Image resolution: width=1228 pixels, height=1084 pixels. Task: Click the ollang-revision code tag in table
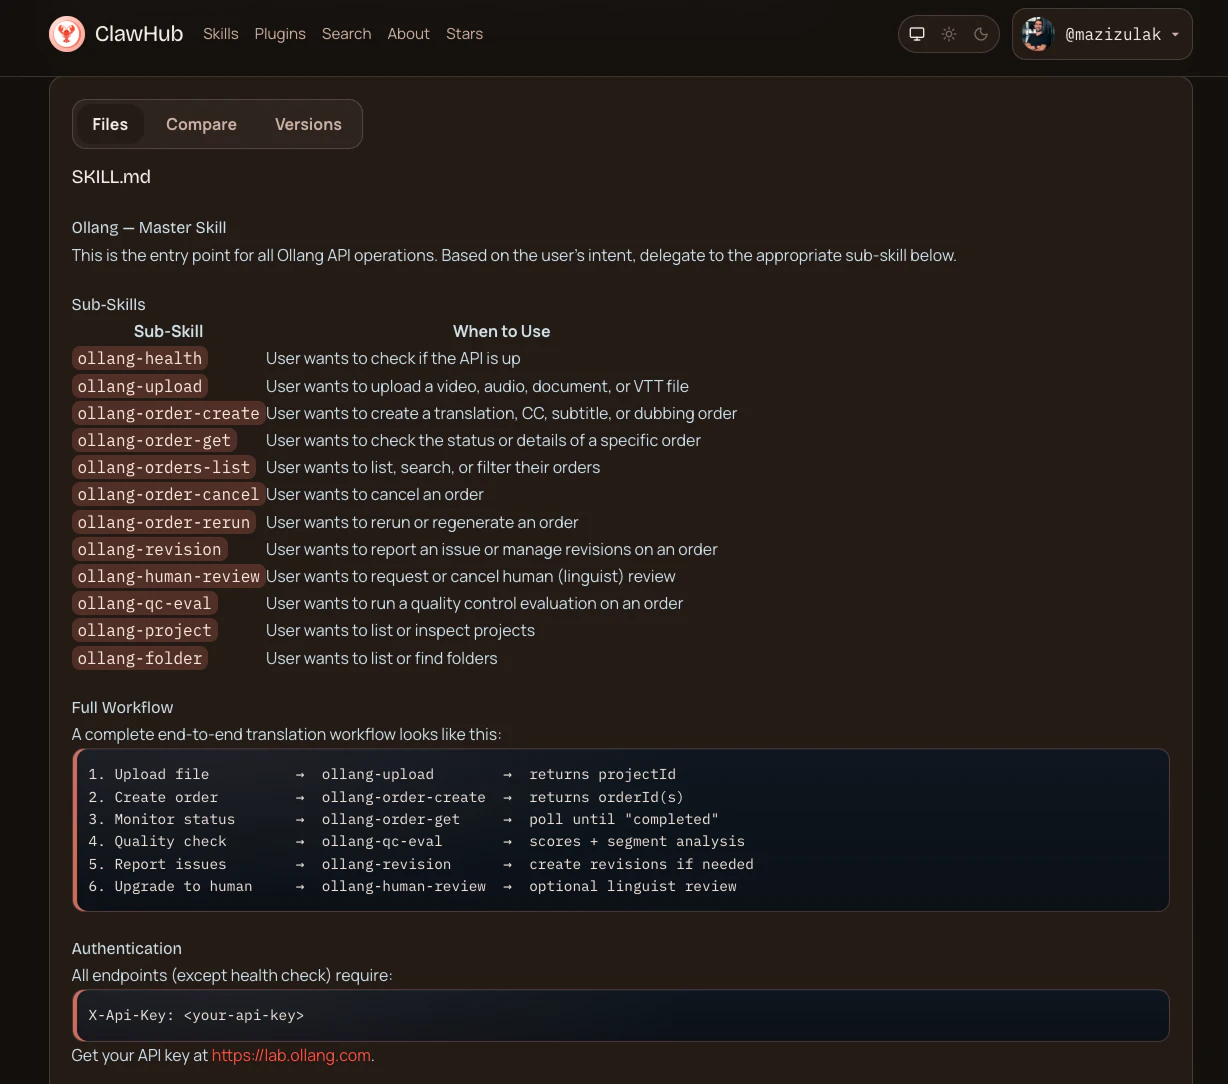[x=149, y=549]
